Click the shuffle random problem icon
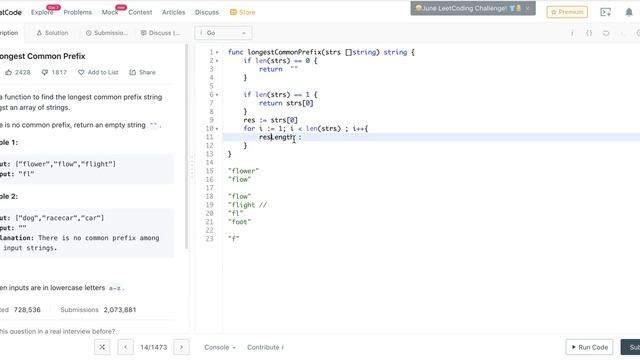The width and height of the screenshot is (640, 360). 102,347
